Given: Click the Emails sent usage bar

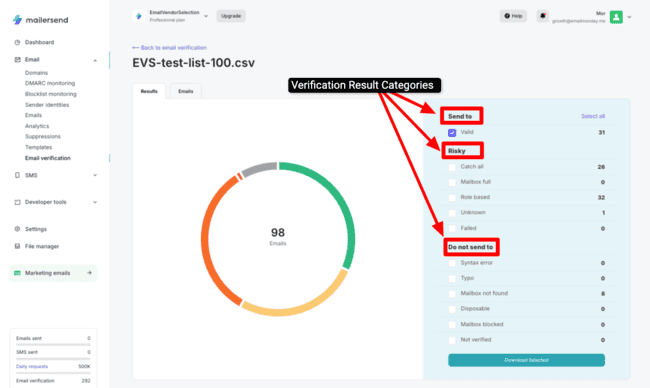Looking at the screenshot, I should click(x=53, y=344).
